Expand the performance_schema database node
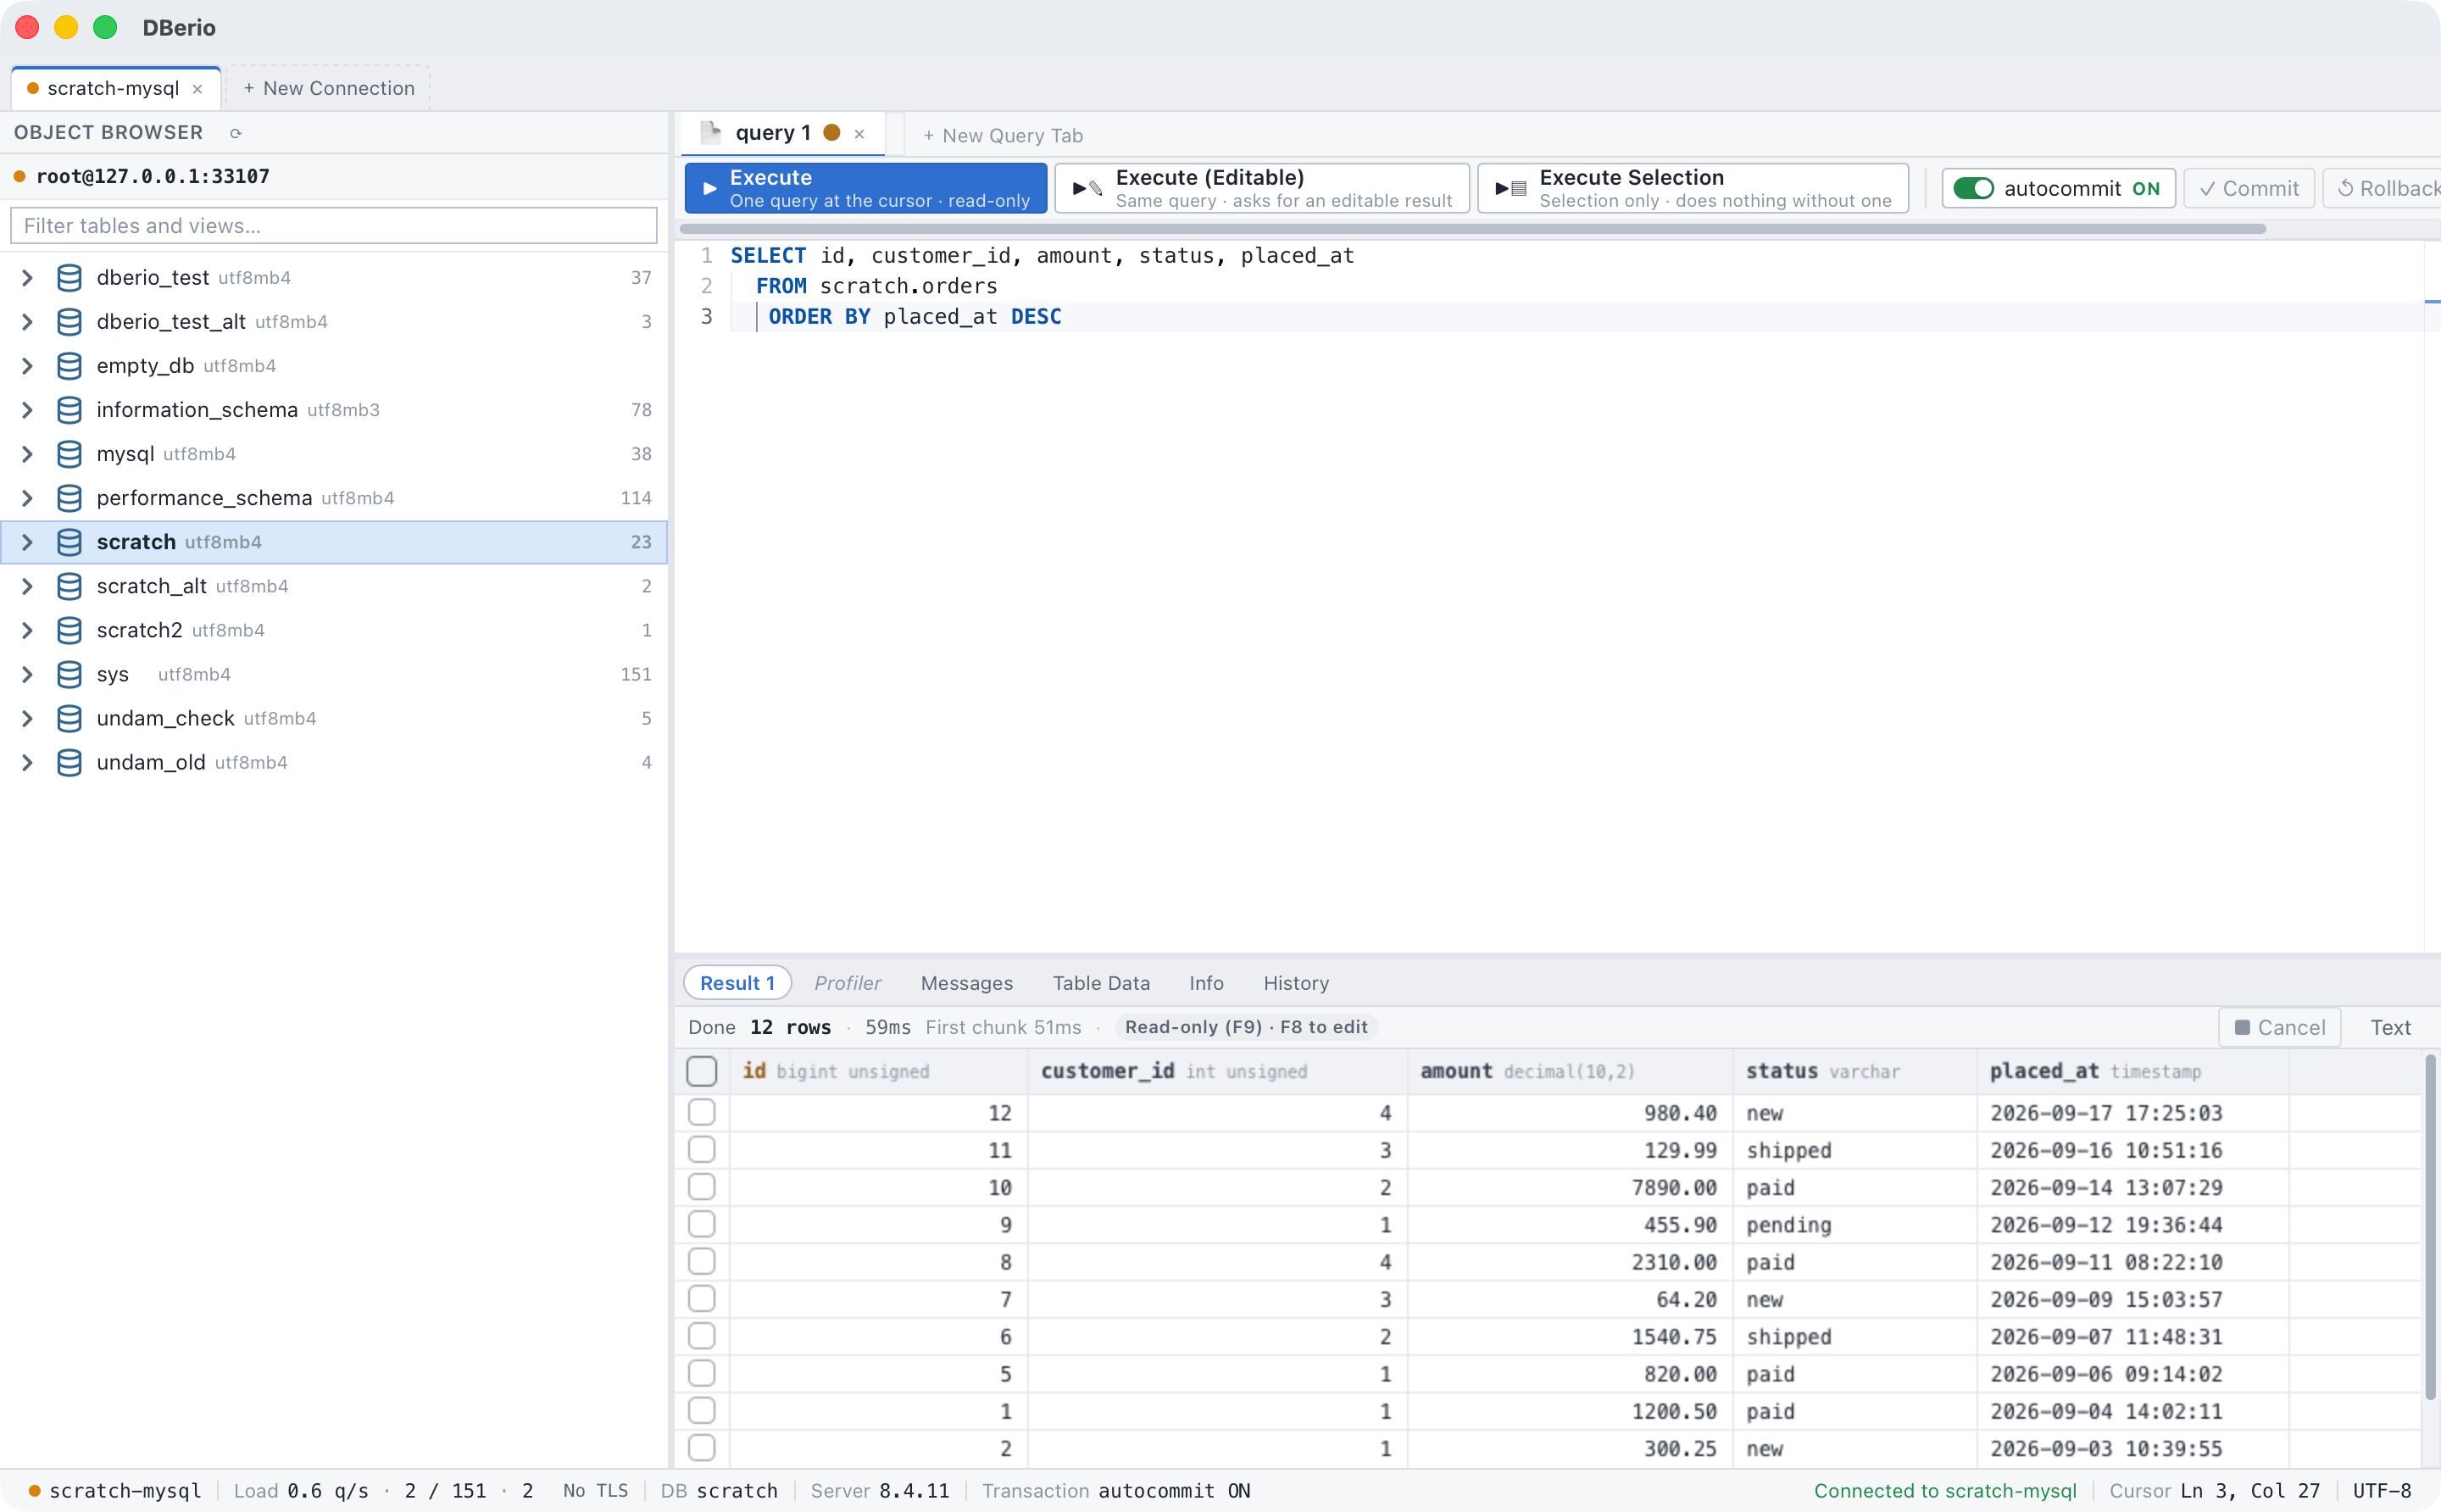 27,498
